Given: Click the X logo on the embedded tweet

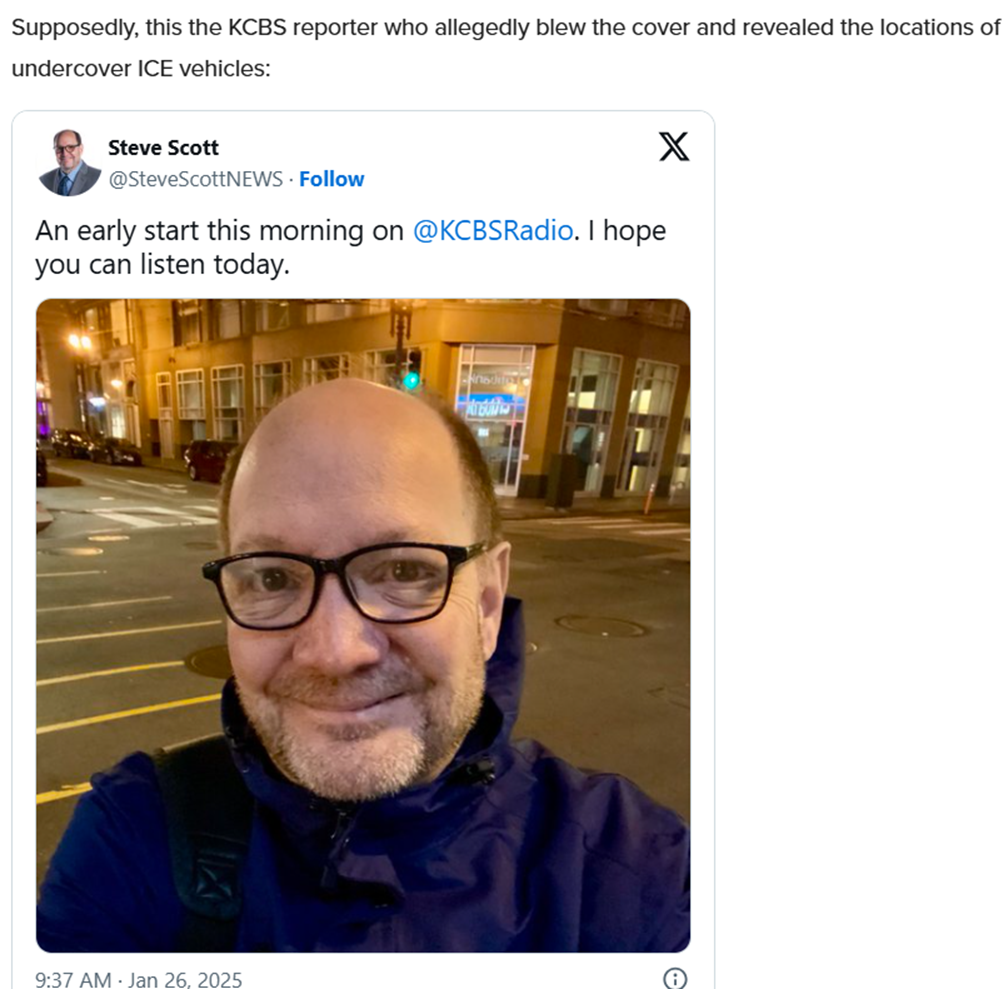Looking at the screenshot, I should pyautogui.click(x=674, y=147).
